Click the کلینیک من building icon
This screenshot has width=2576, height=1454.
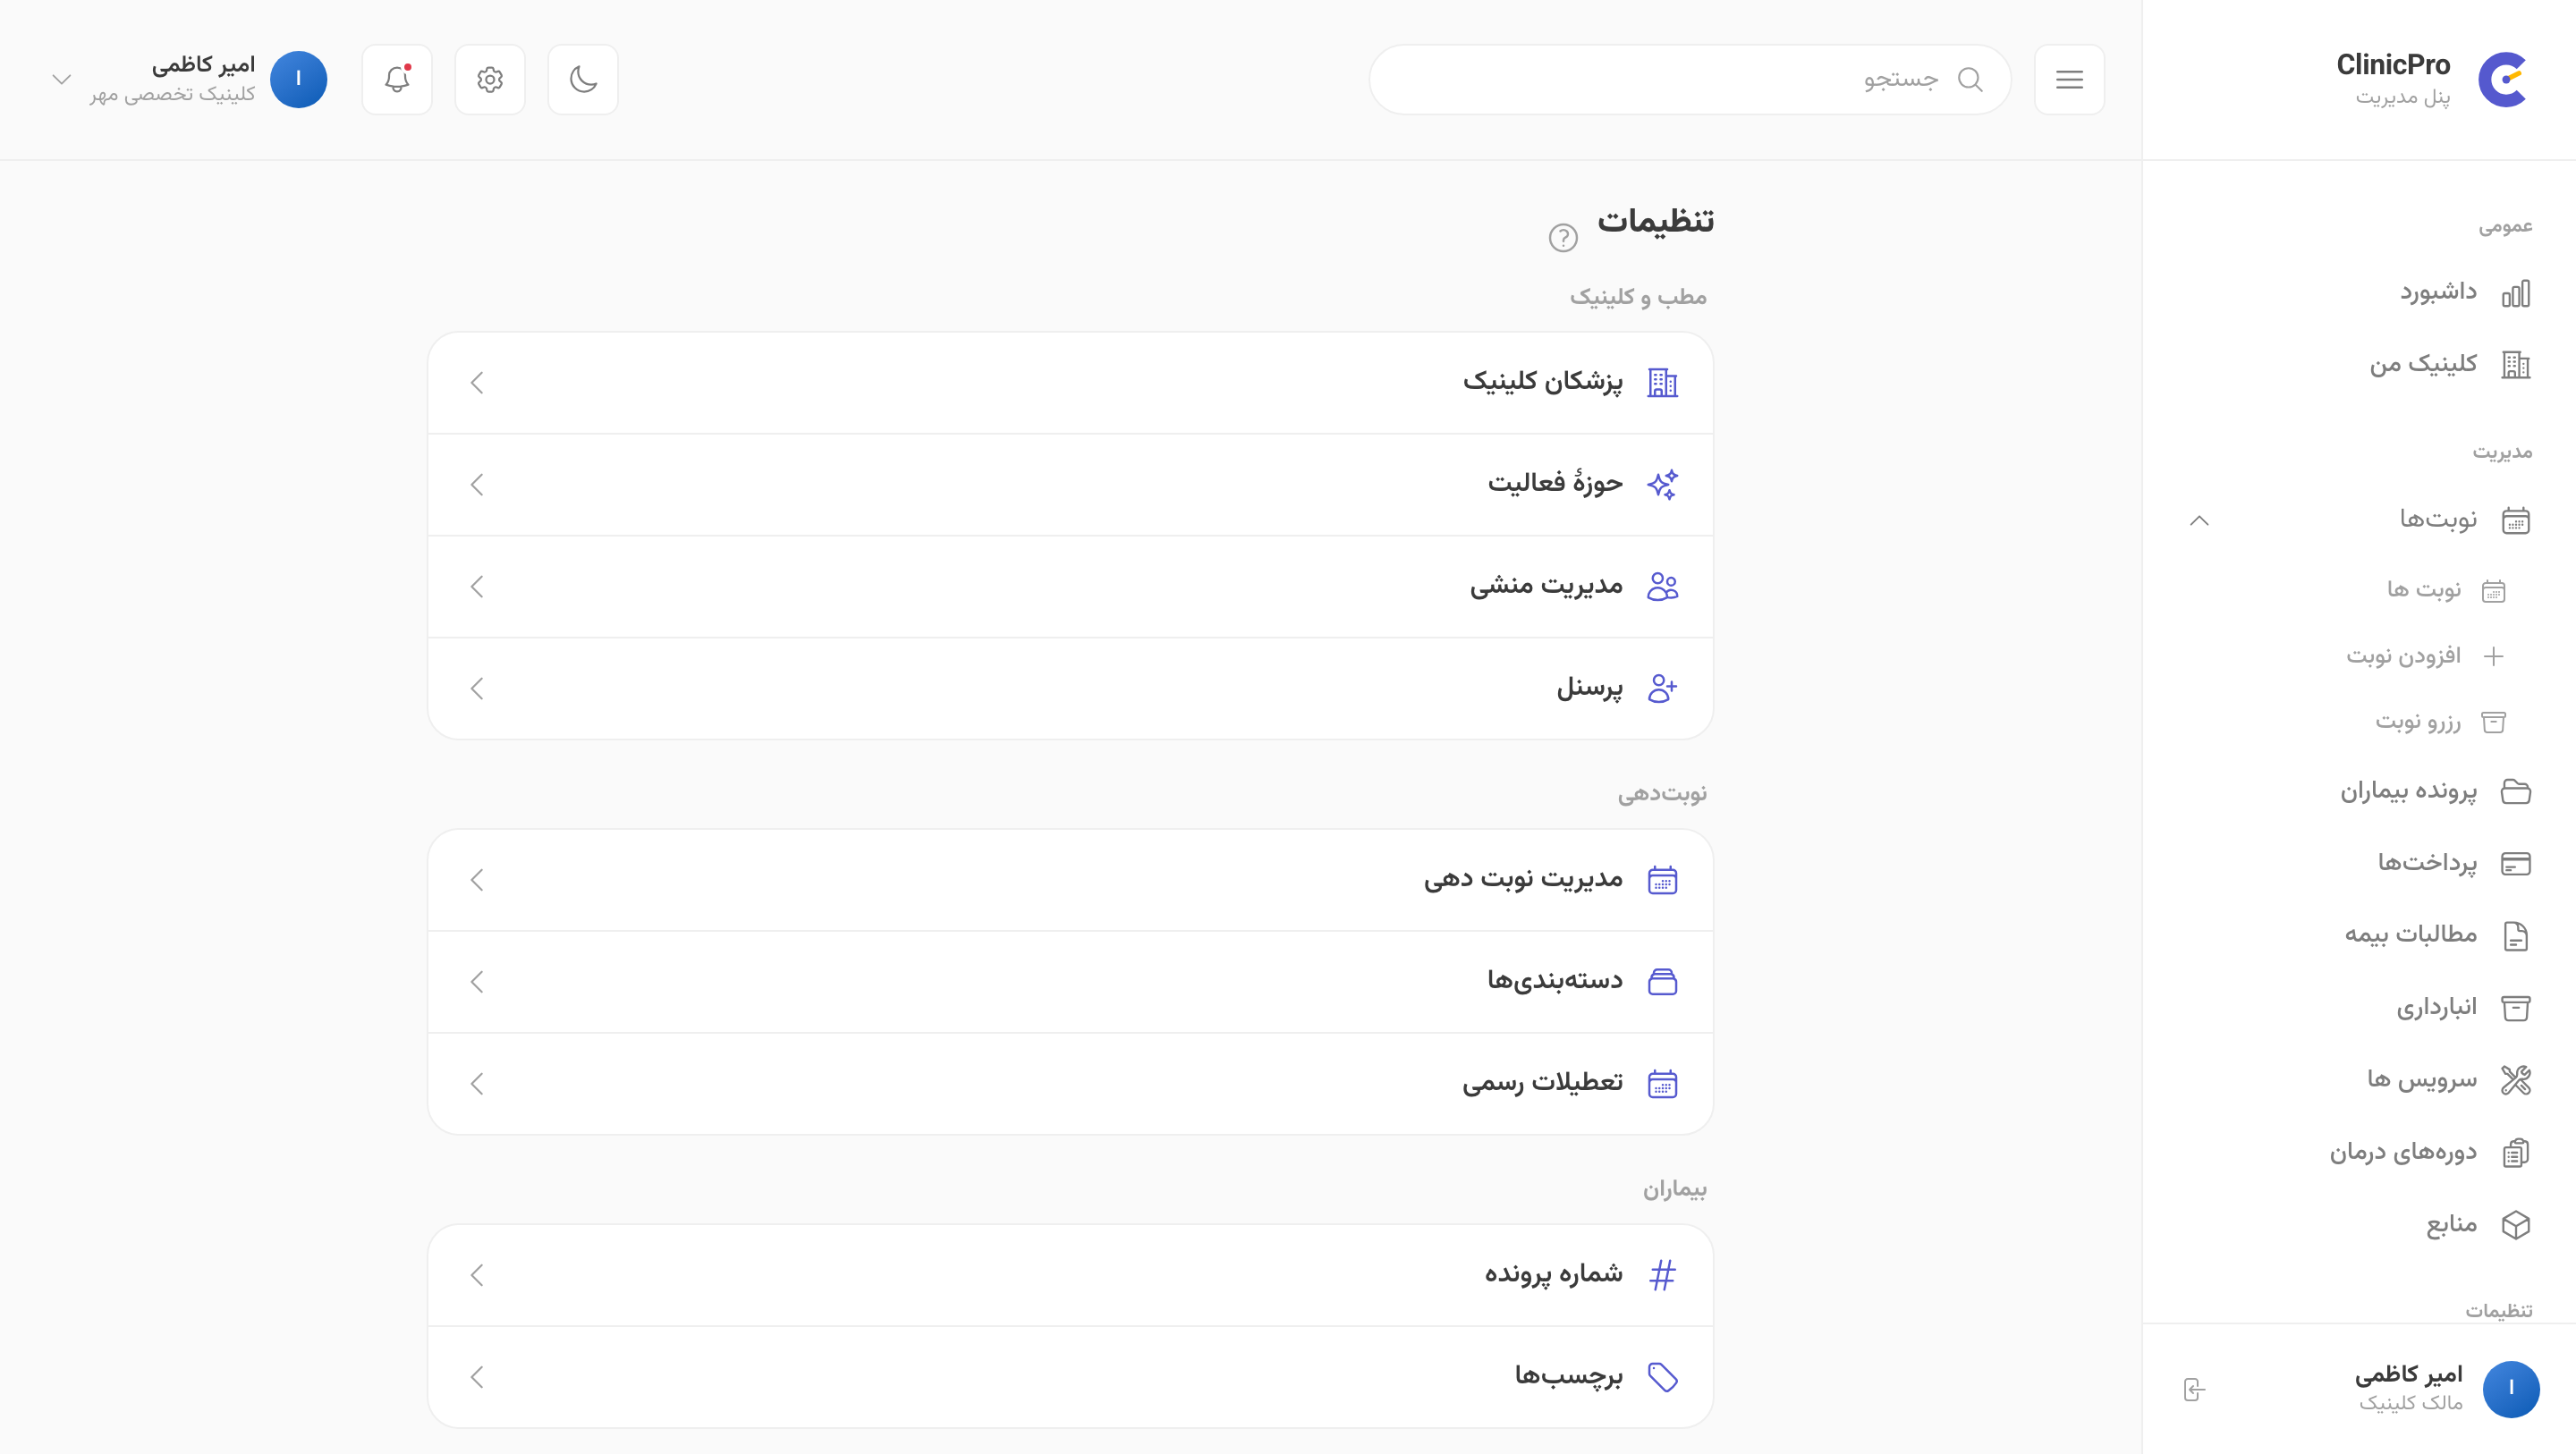coord(2516,365)
